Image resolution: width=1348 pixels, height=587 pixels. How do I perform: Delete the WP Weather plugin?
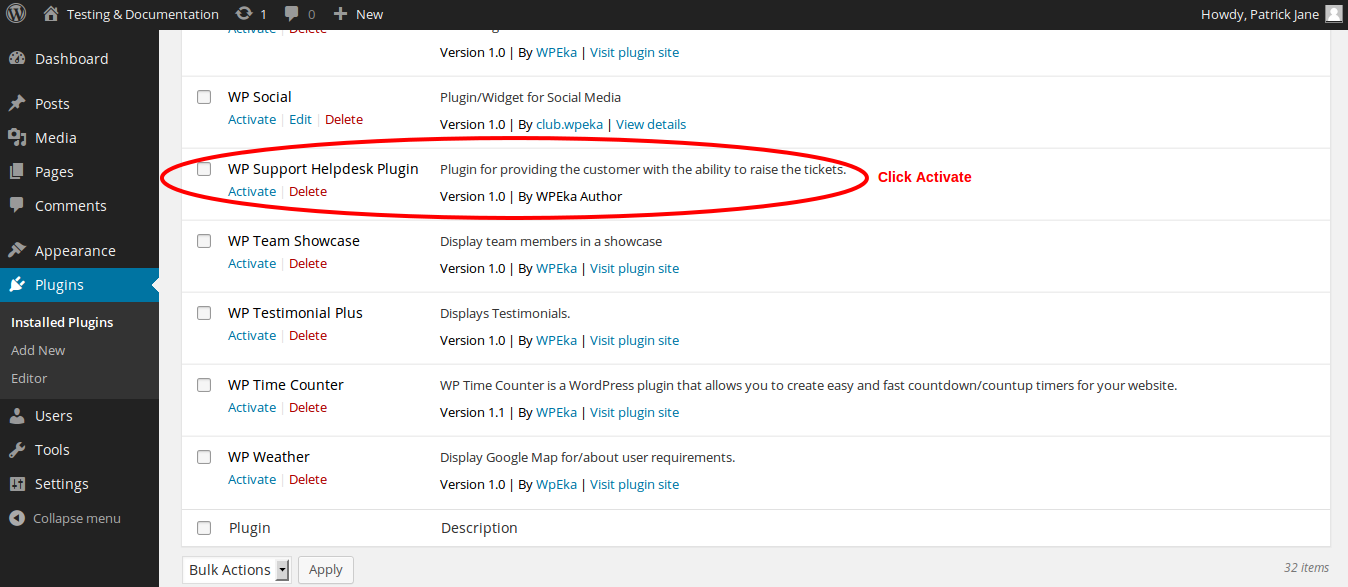click(x=308, y=479)
